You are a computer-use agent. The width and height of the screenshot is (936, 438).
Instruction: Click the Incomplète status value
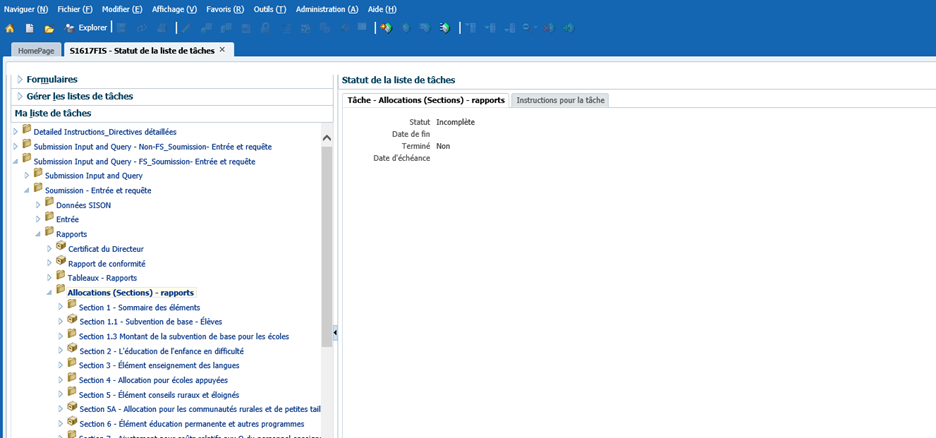[x=455, y=122]
